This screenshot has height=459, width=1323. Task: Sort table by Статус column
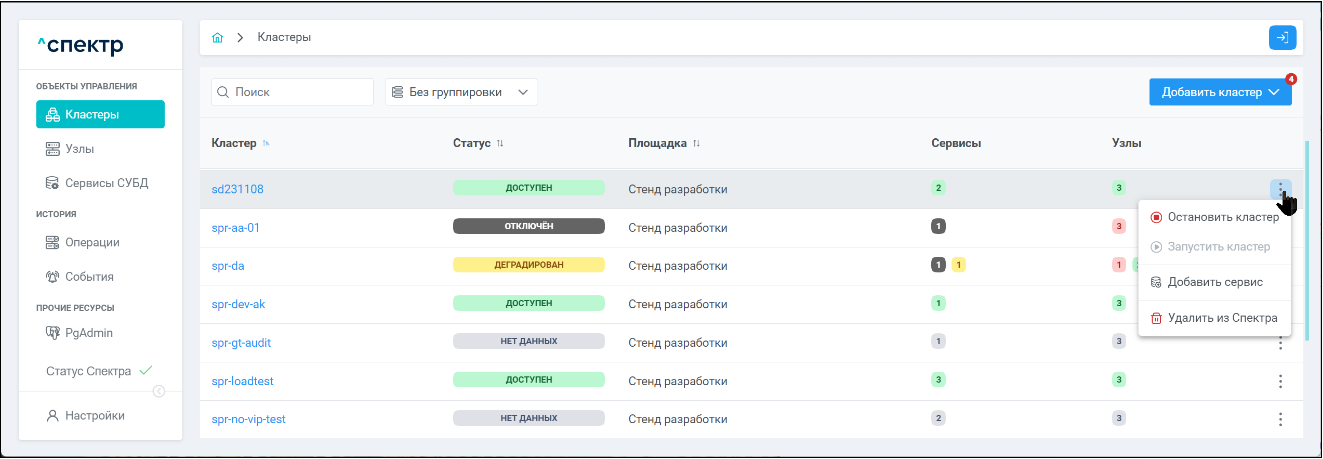coord(500,144)
